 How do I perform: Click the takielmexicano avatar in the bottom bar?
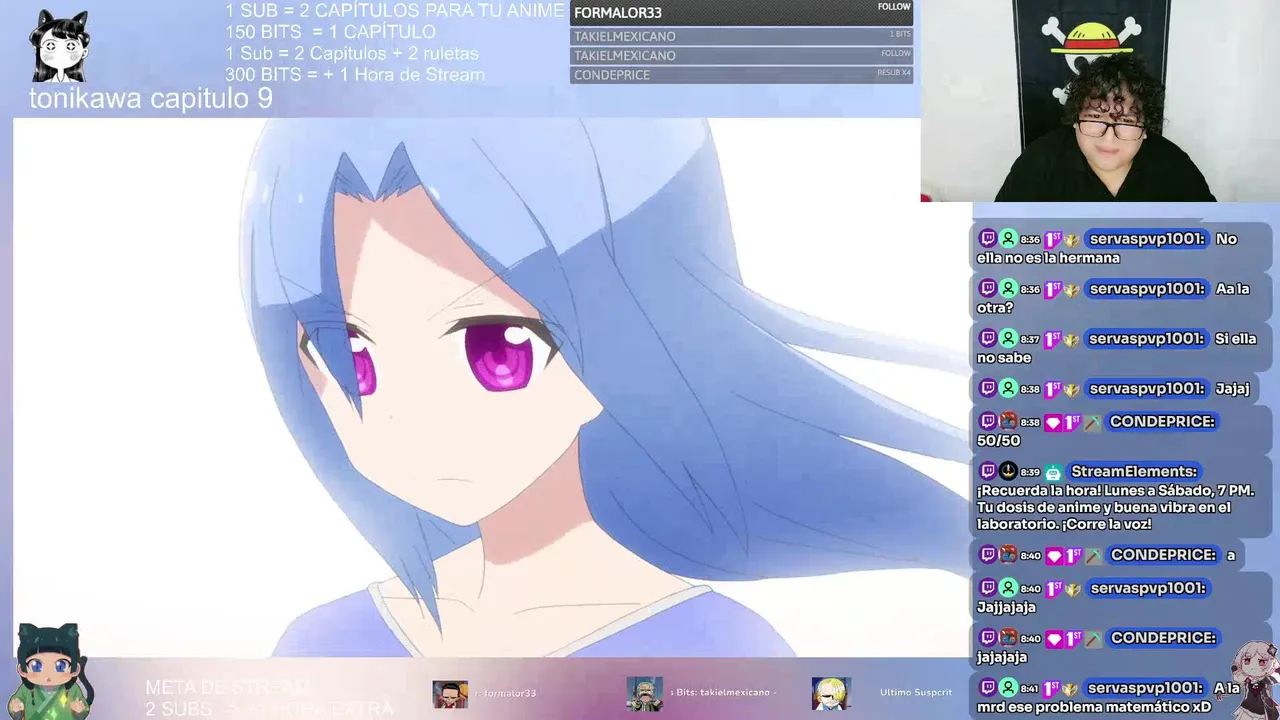(x=644, y=693)
